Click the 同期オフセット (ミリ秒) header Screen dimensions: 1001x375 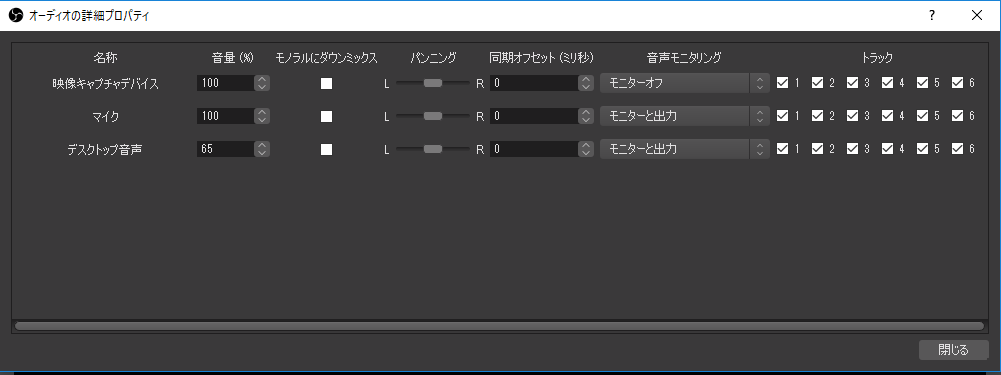(x=542, y=57)
